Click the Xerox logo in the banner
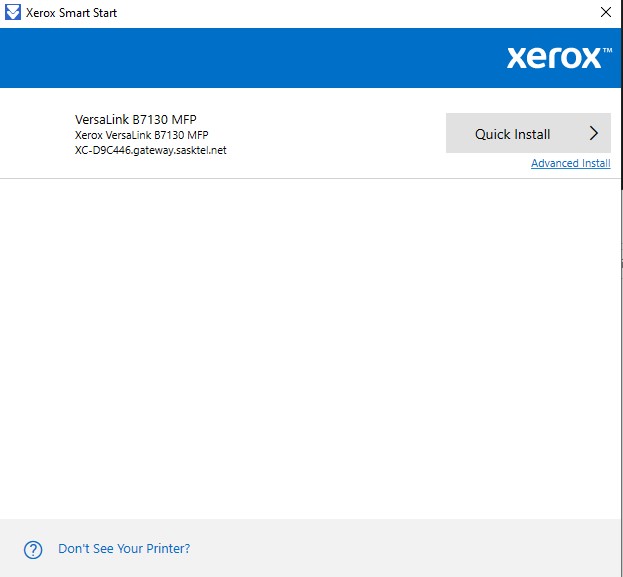Viewport: 623px width, 577px height. click(559, 58)
